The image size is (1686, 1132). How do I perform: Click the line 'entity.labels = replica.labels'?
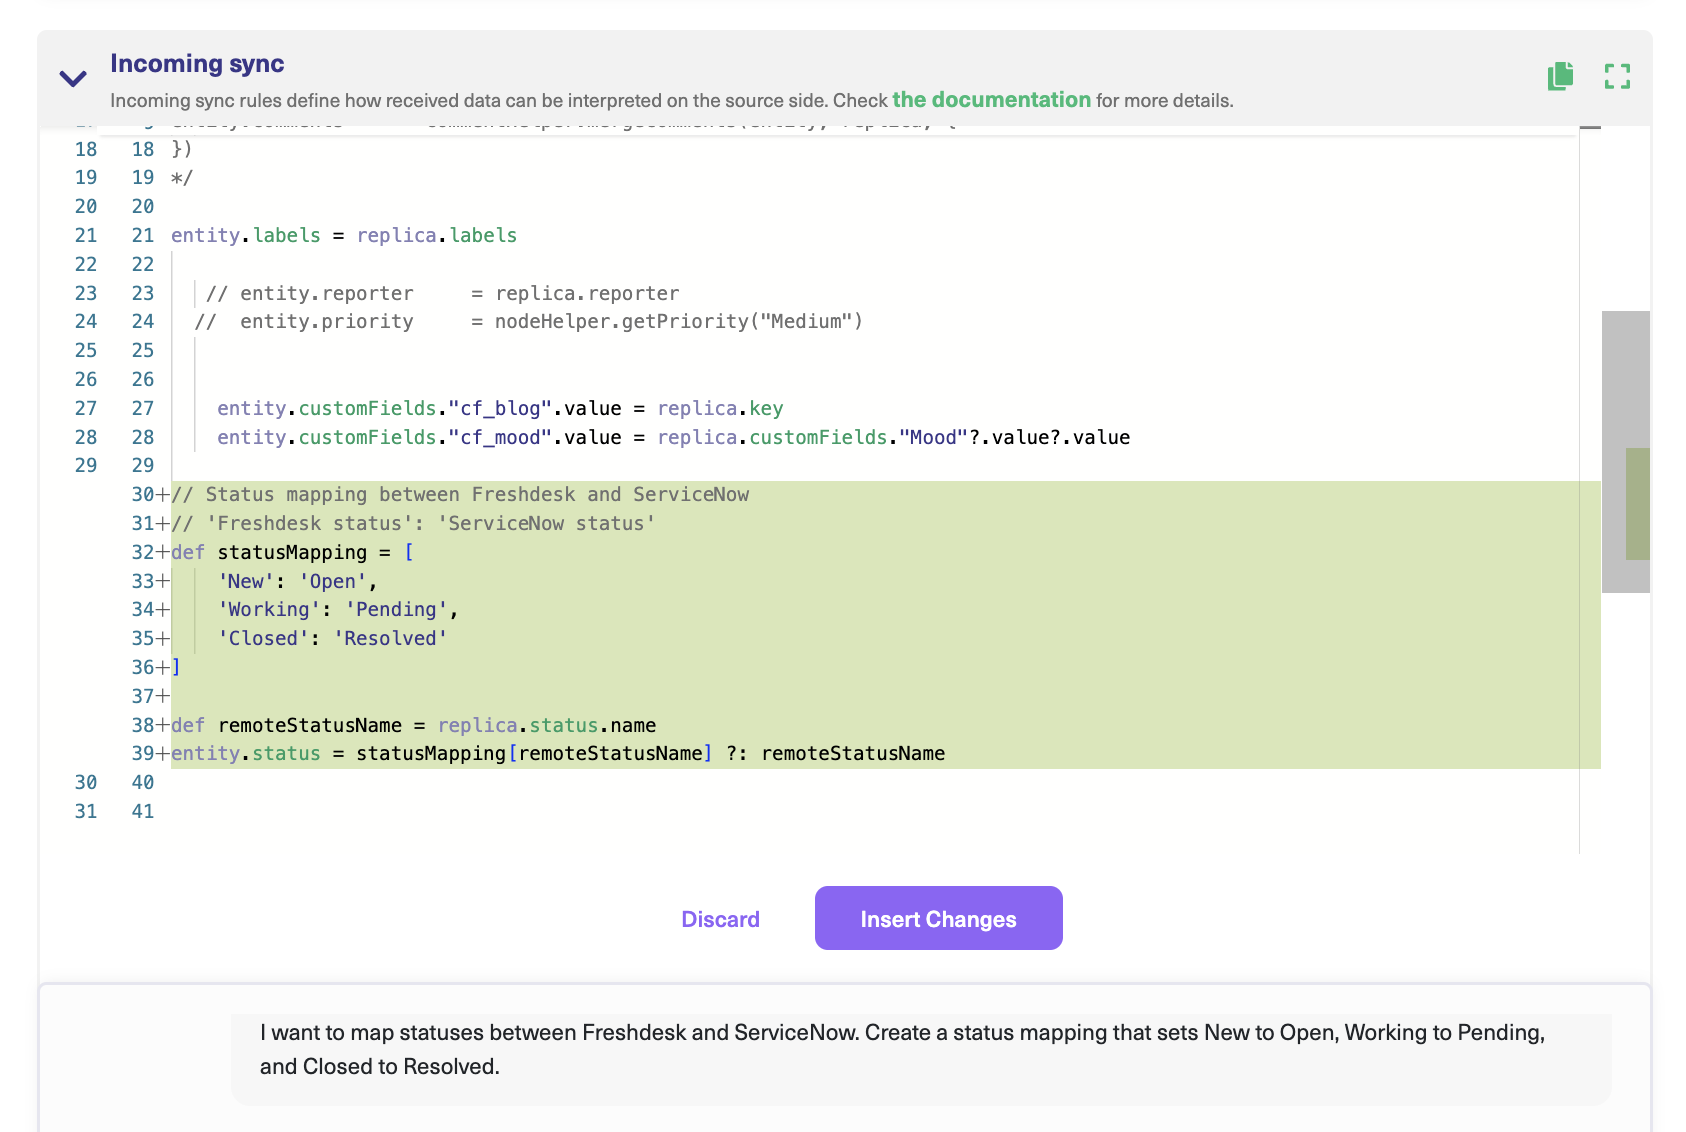point(344,235)
